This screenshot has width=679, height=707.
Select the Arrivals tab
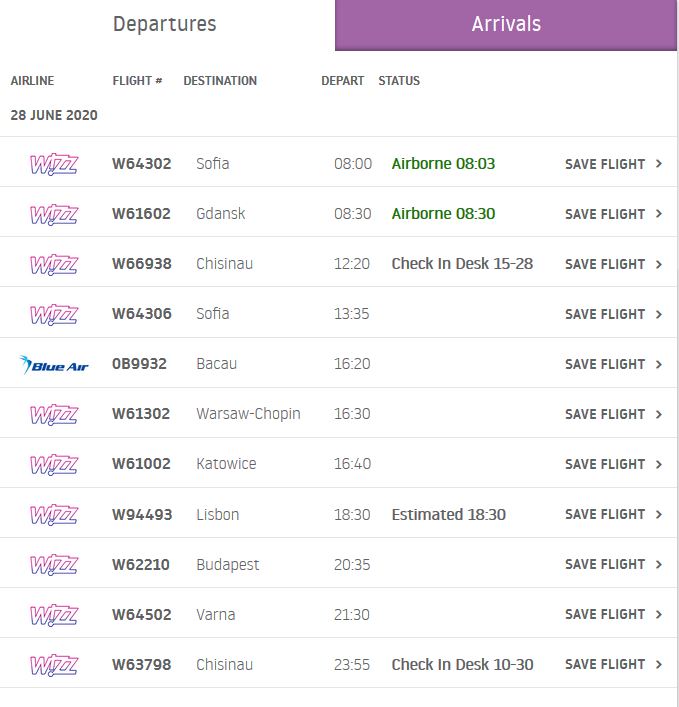point(506,25)
